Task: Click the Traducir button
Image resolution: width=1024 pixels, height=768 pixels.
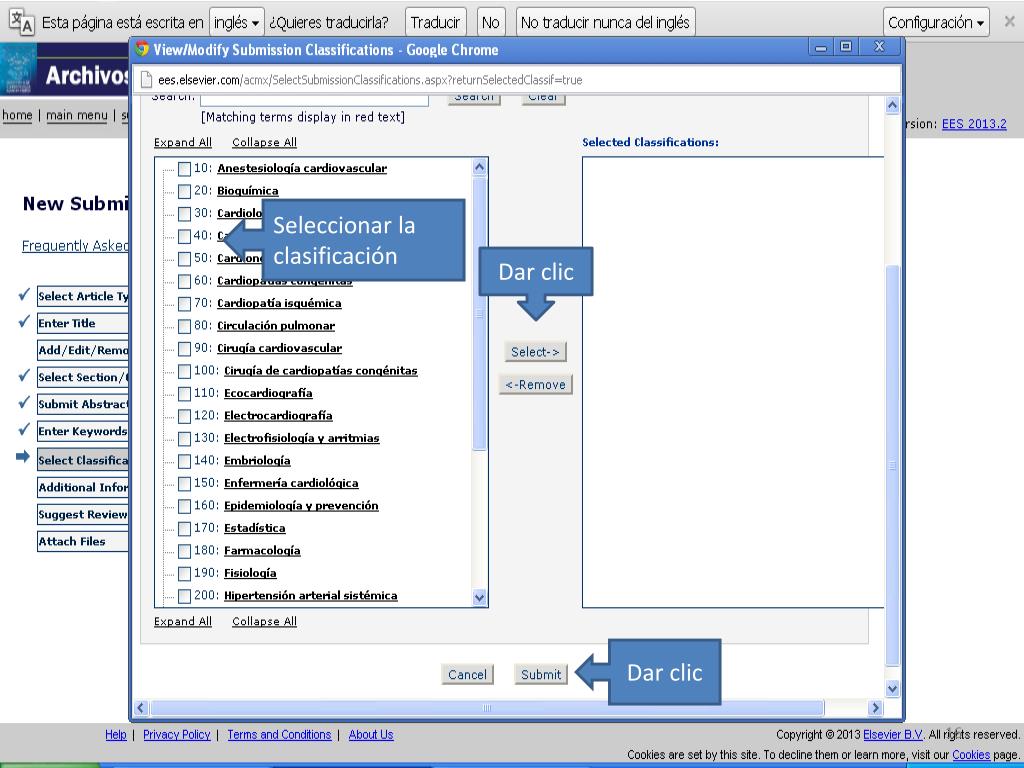Action: click(x=436, y=23)
